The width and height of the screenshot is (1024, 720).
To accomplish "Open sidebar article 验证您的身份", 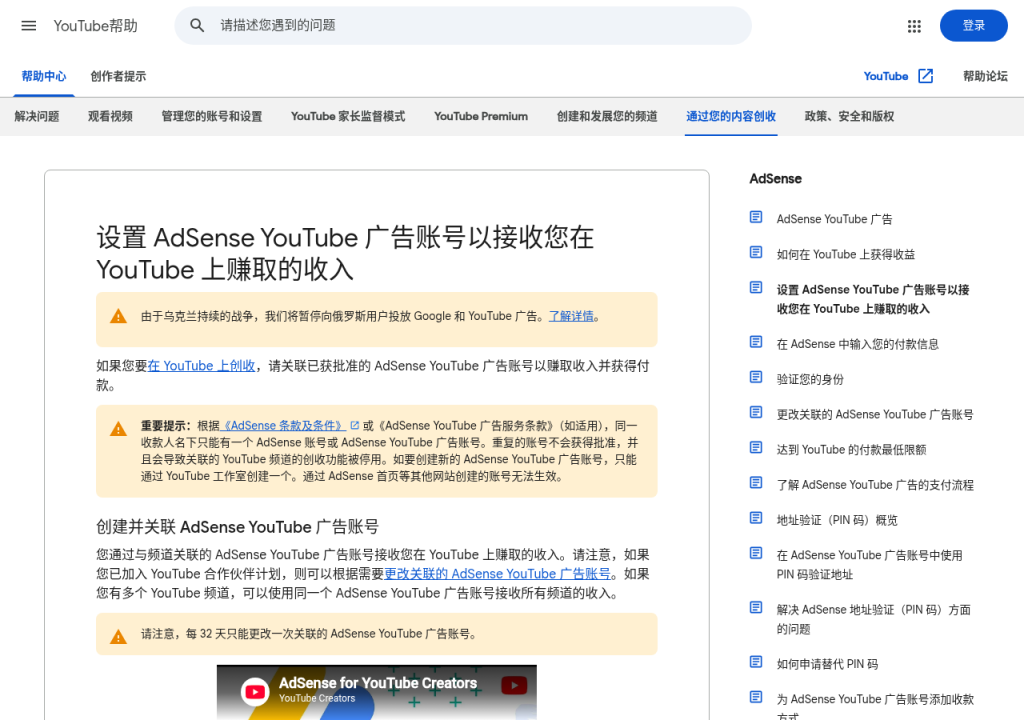I will pyautogui.click(x=810, y=379).
